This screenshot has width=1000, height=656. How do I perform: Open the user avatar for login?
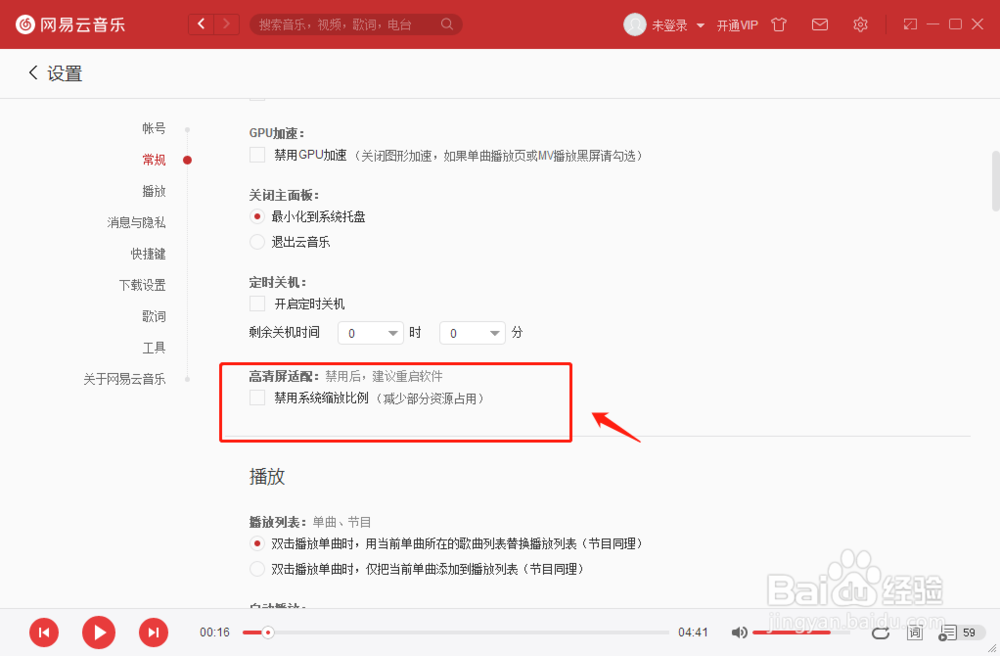click(x=635, y=25)
